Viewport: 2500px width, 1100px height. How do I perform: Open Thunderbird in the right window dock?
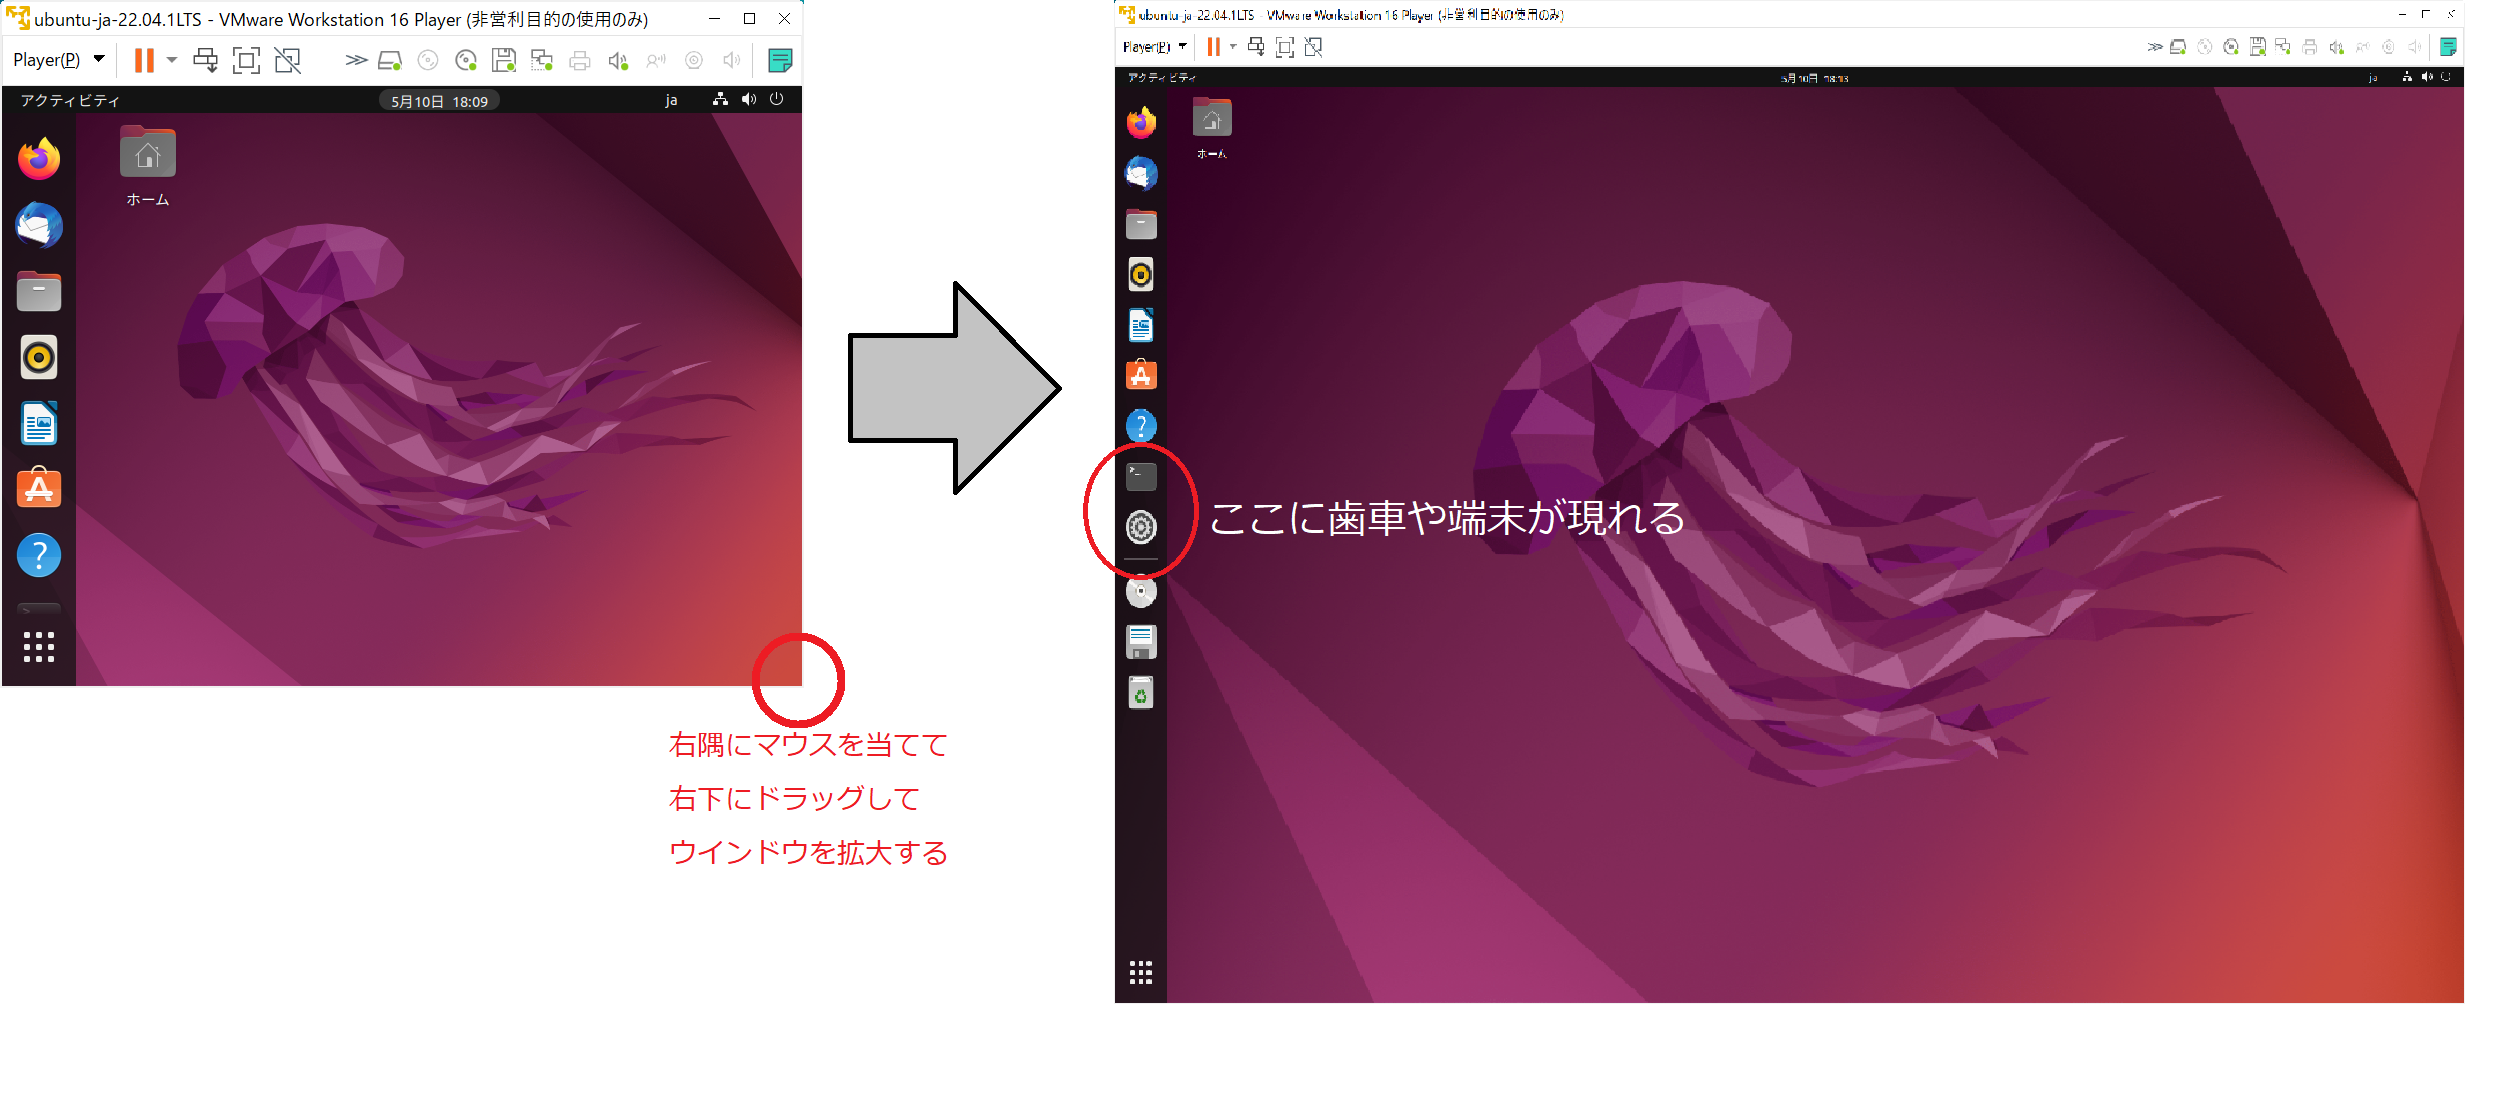pos(1141,174)
